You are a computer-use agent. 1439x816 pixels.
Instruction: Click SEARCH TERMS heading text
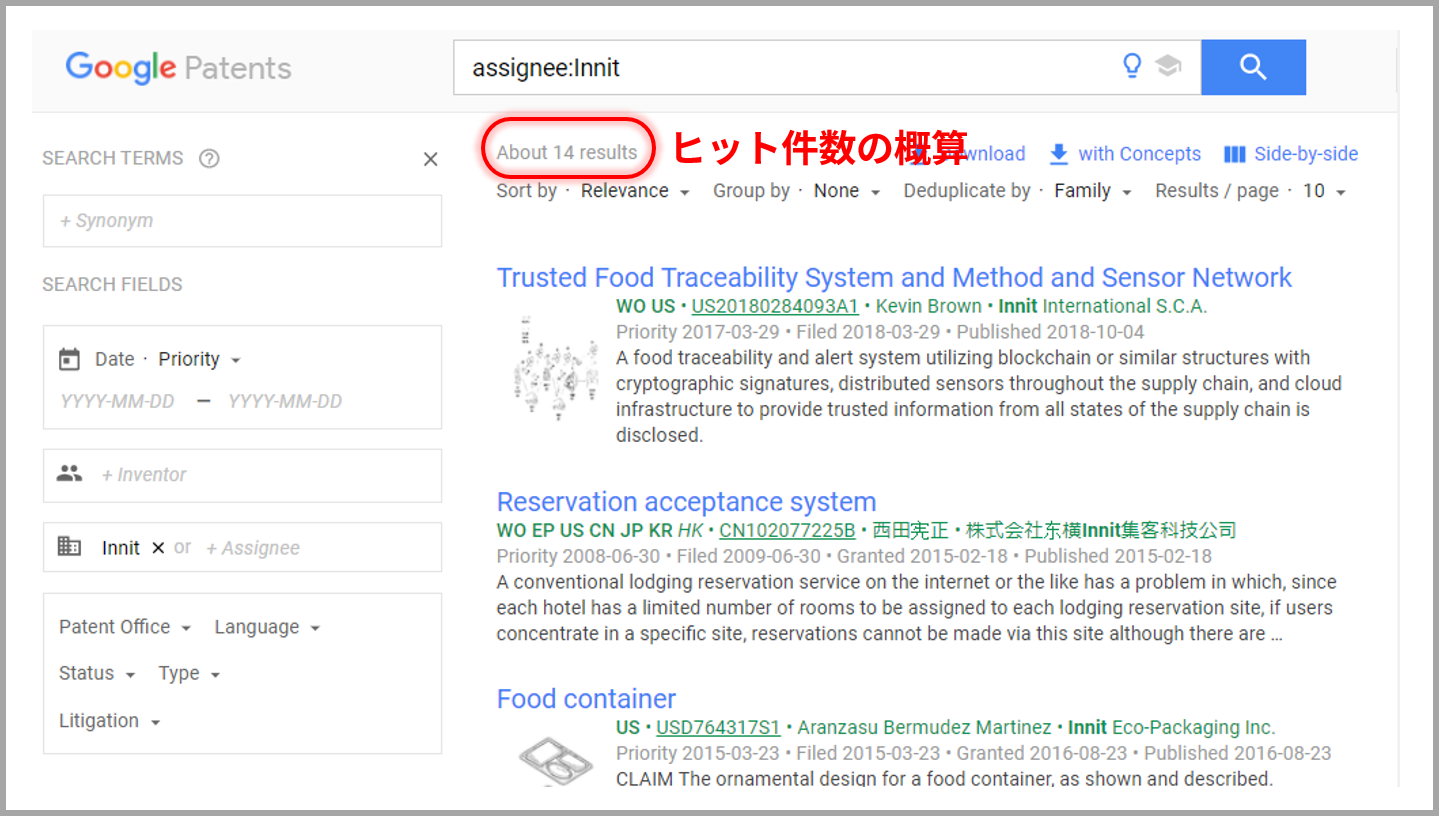point(113,158)
